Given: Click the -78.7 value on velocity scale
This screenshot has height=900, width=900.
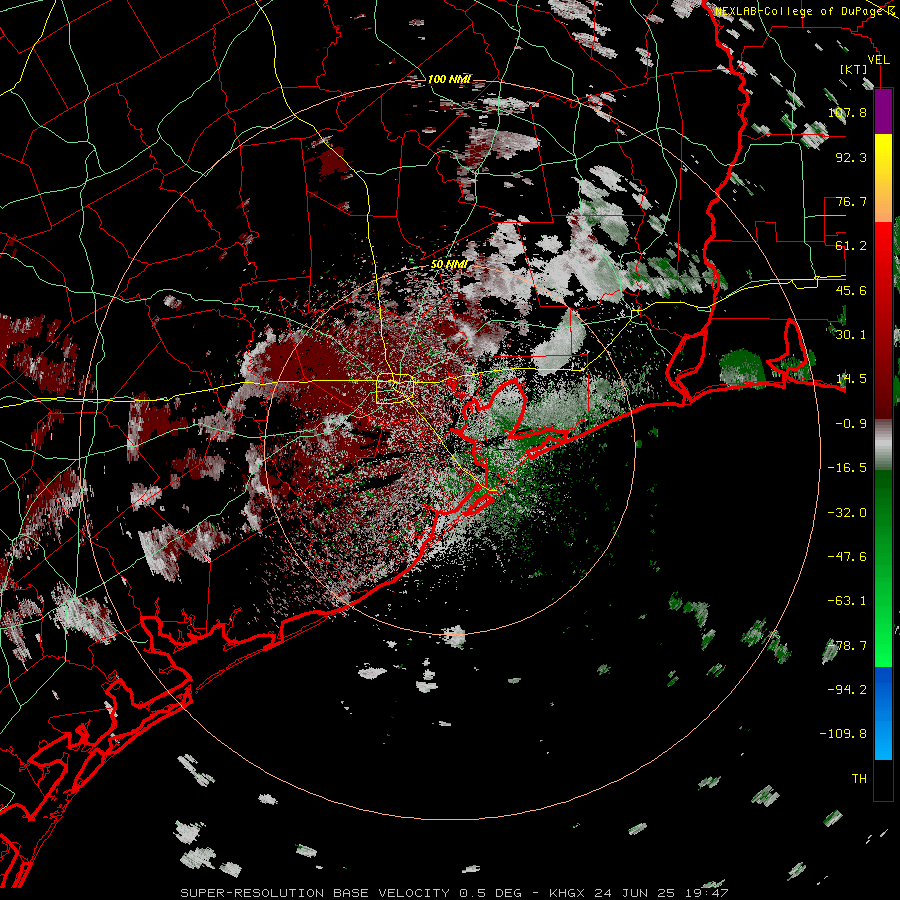Looking at the screenshot, I should click(x=847, y=645).
